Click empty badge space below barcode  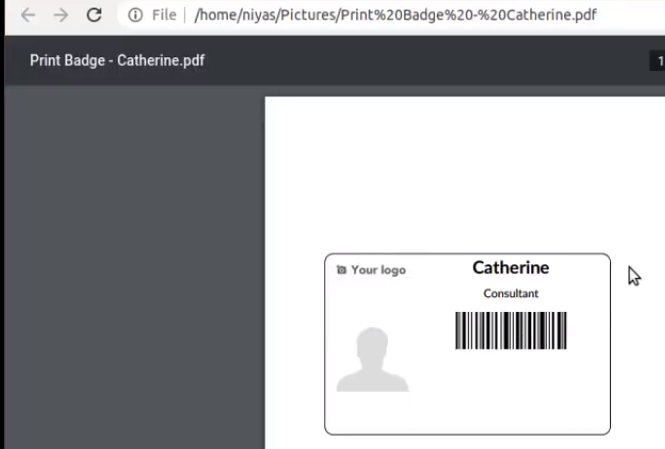(511, 390)
